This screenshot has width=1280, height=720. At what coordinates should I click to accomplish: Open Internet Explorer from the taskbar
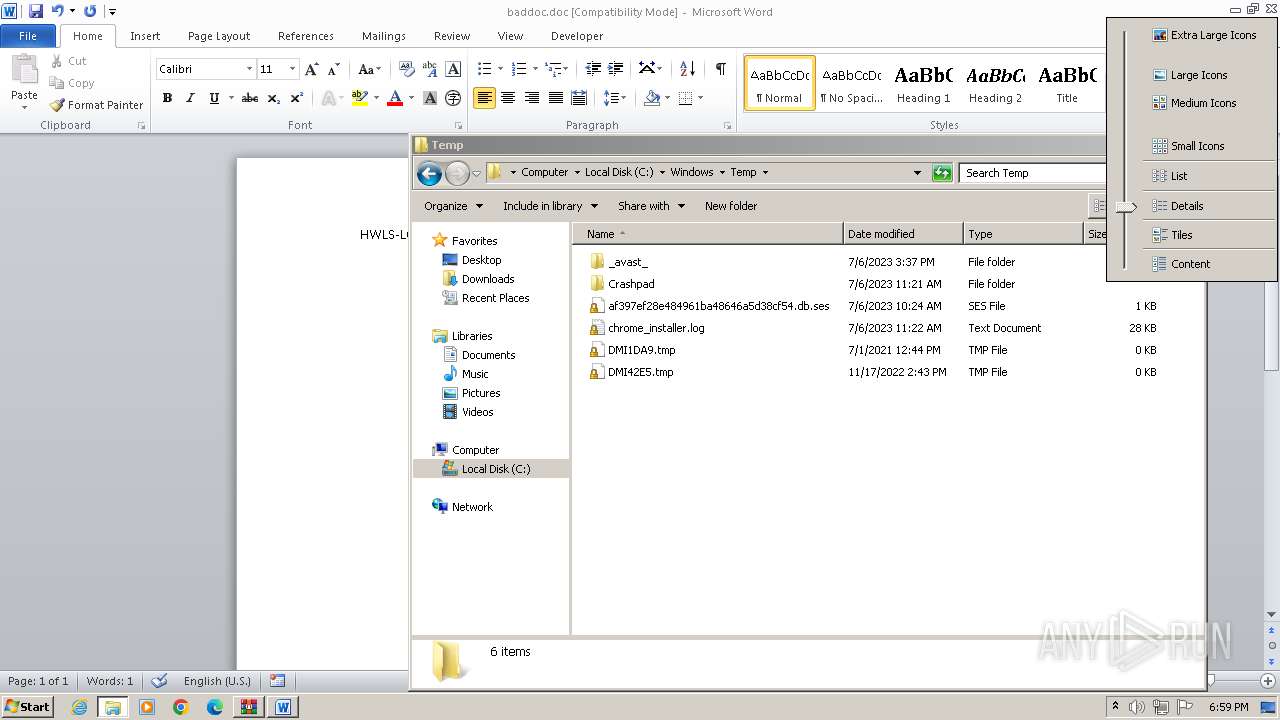coord(79,707)
